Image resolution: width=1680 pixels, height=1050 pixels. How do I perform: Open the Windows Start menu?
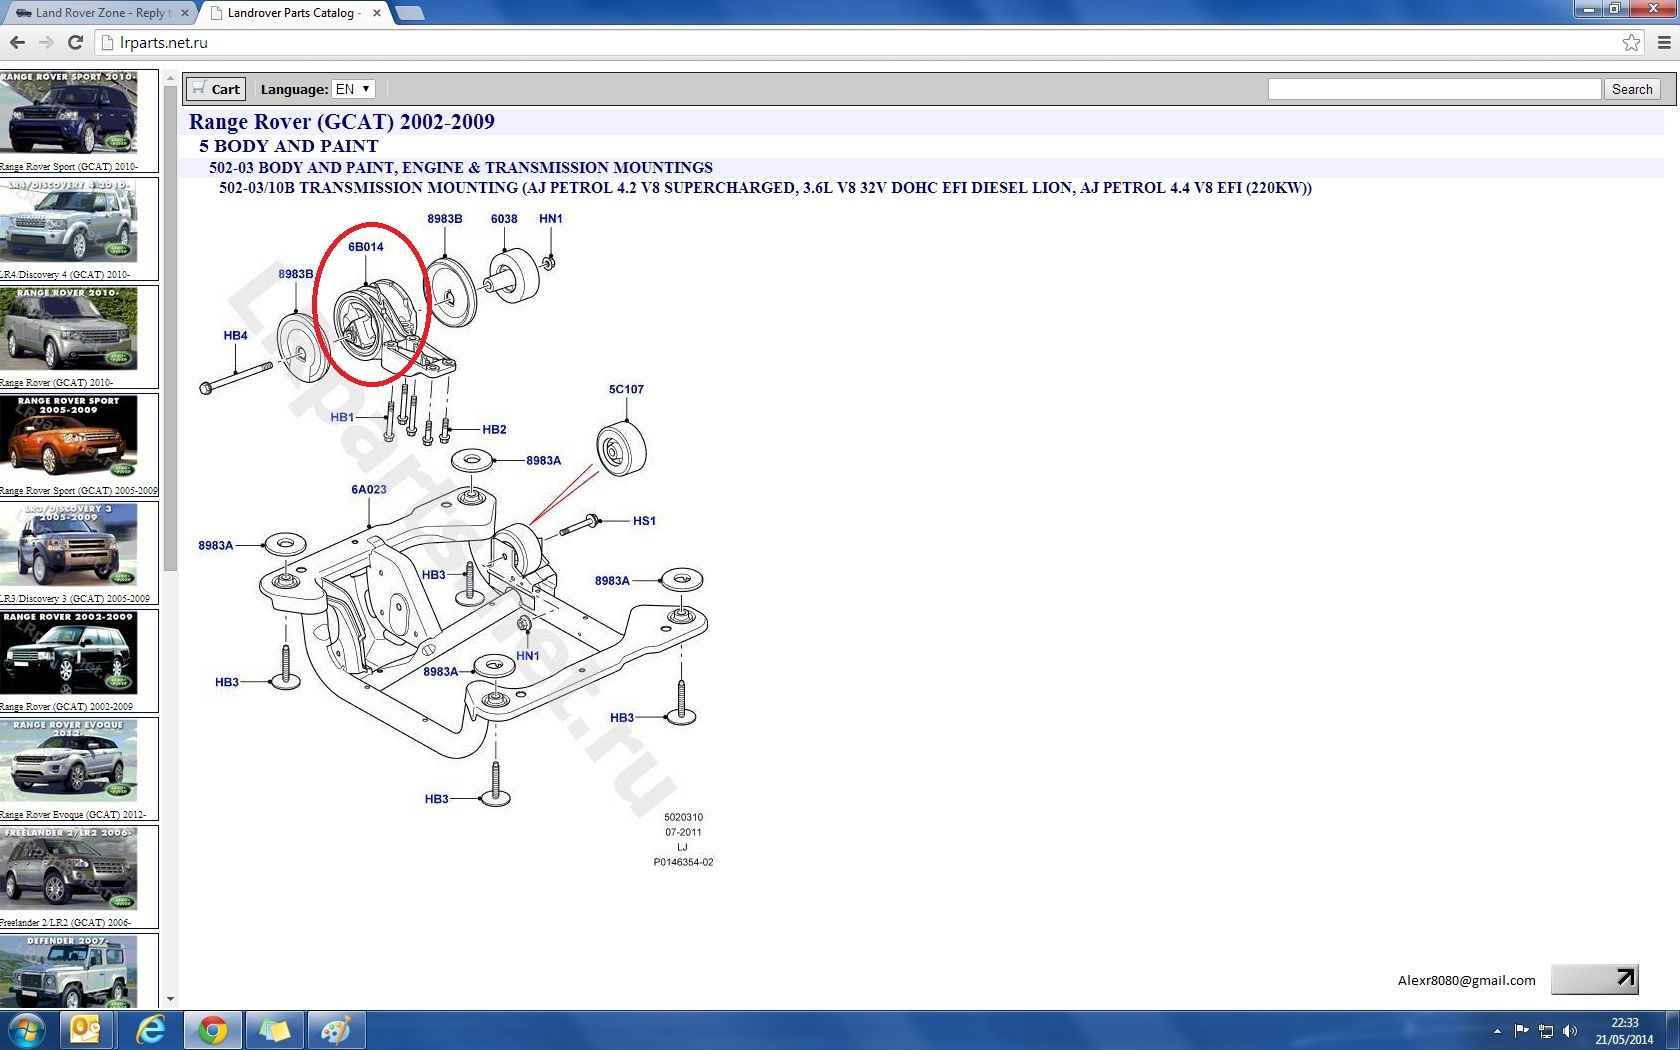tap(27, 1030)
